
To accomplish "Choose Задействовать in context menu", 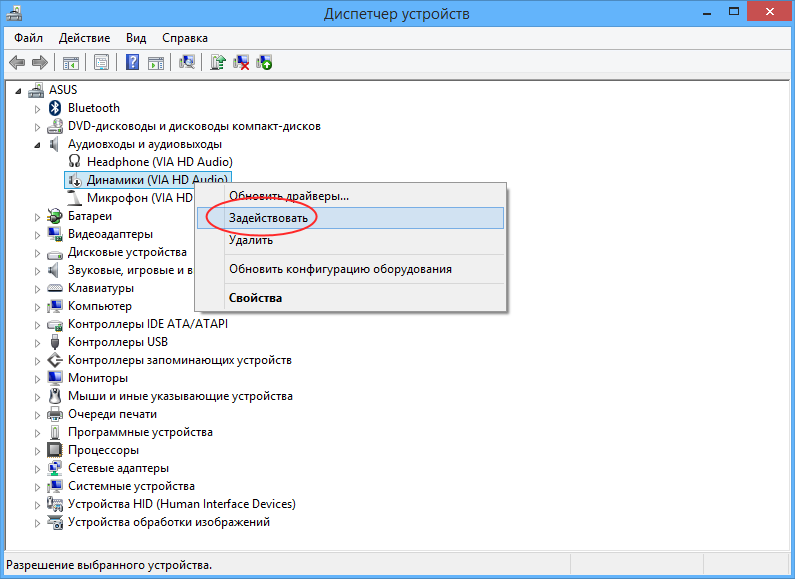I will [350, 218].
